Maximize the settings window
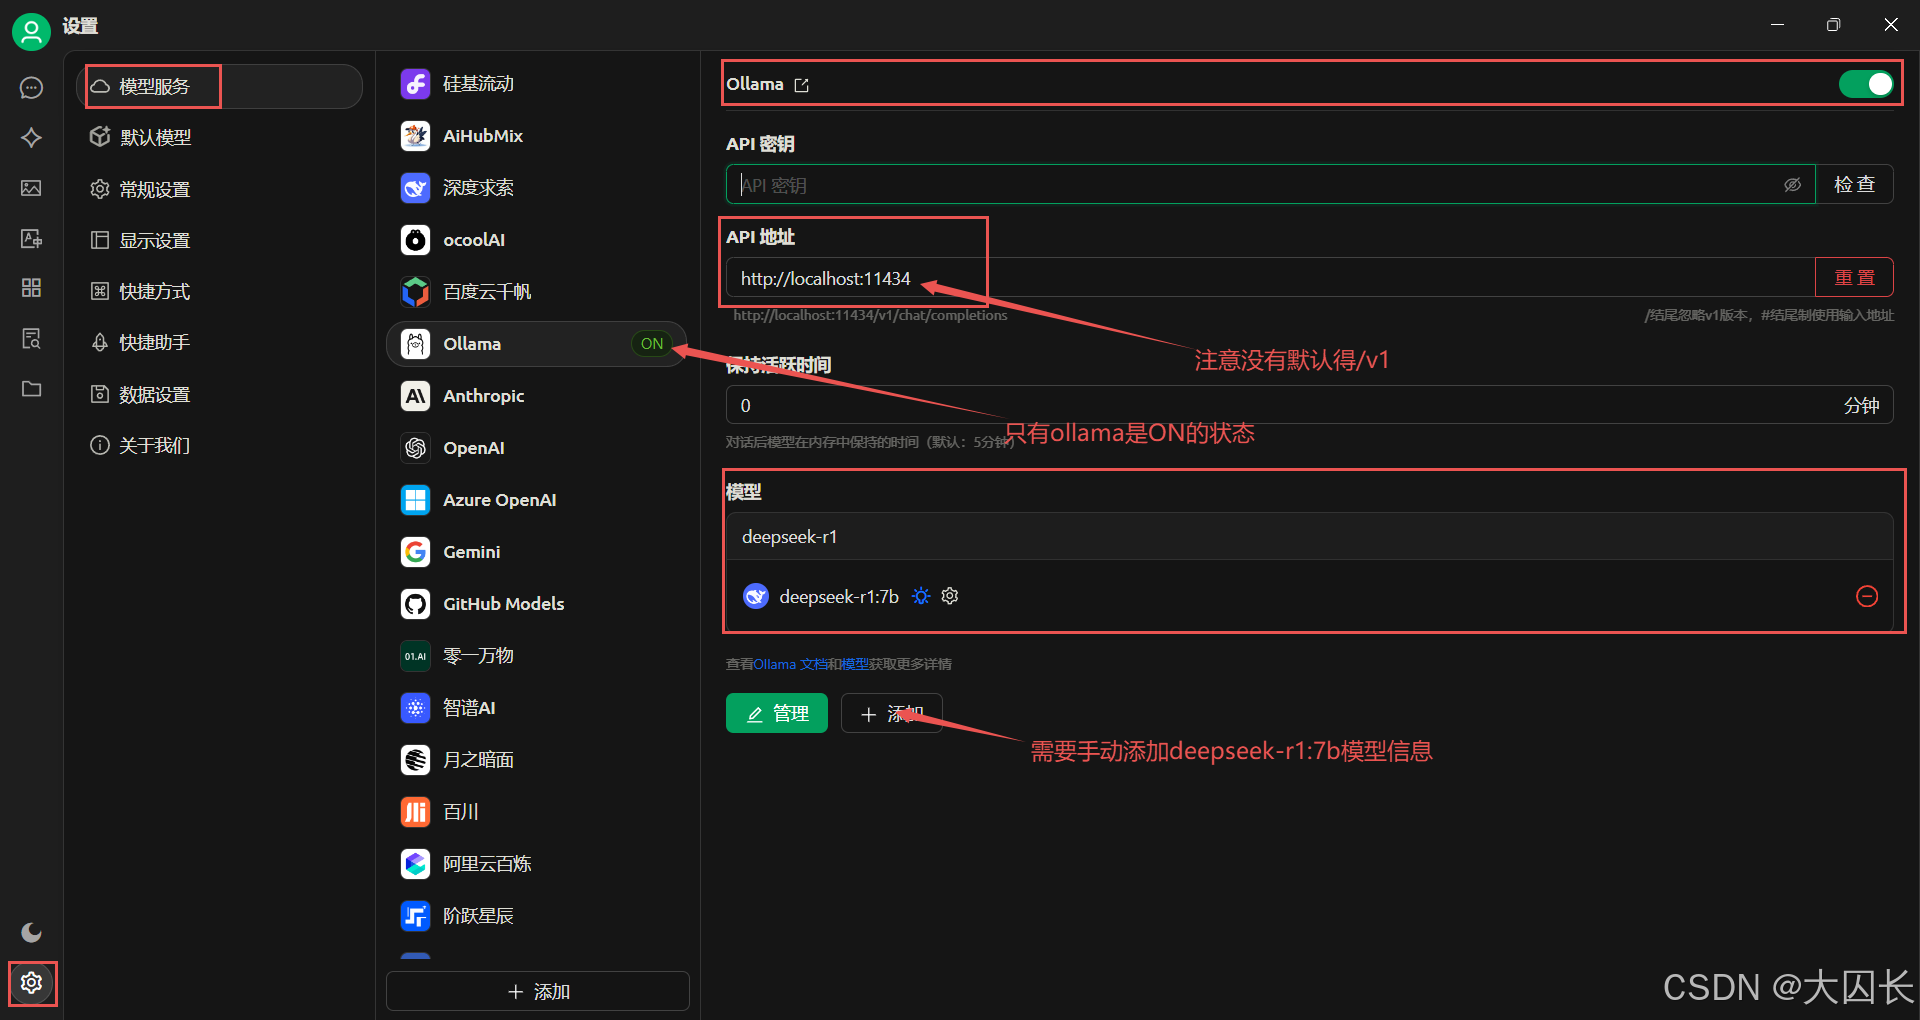This screenshot has height=1020, width=1920. [x=1833, y=25]
